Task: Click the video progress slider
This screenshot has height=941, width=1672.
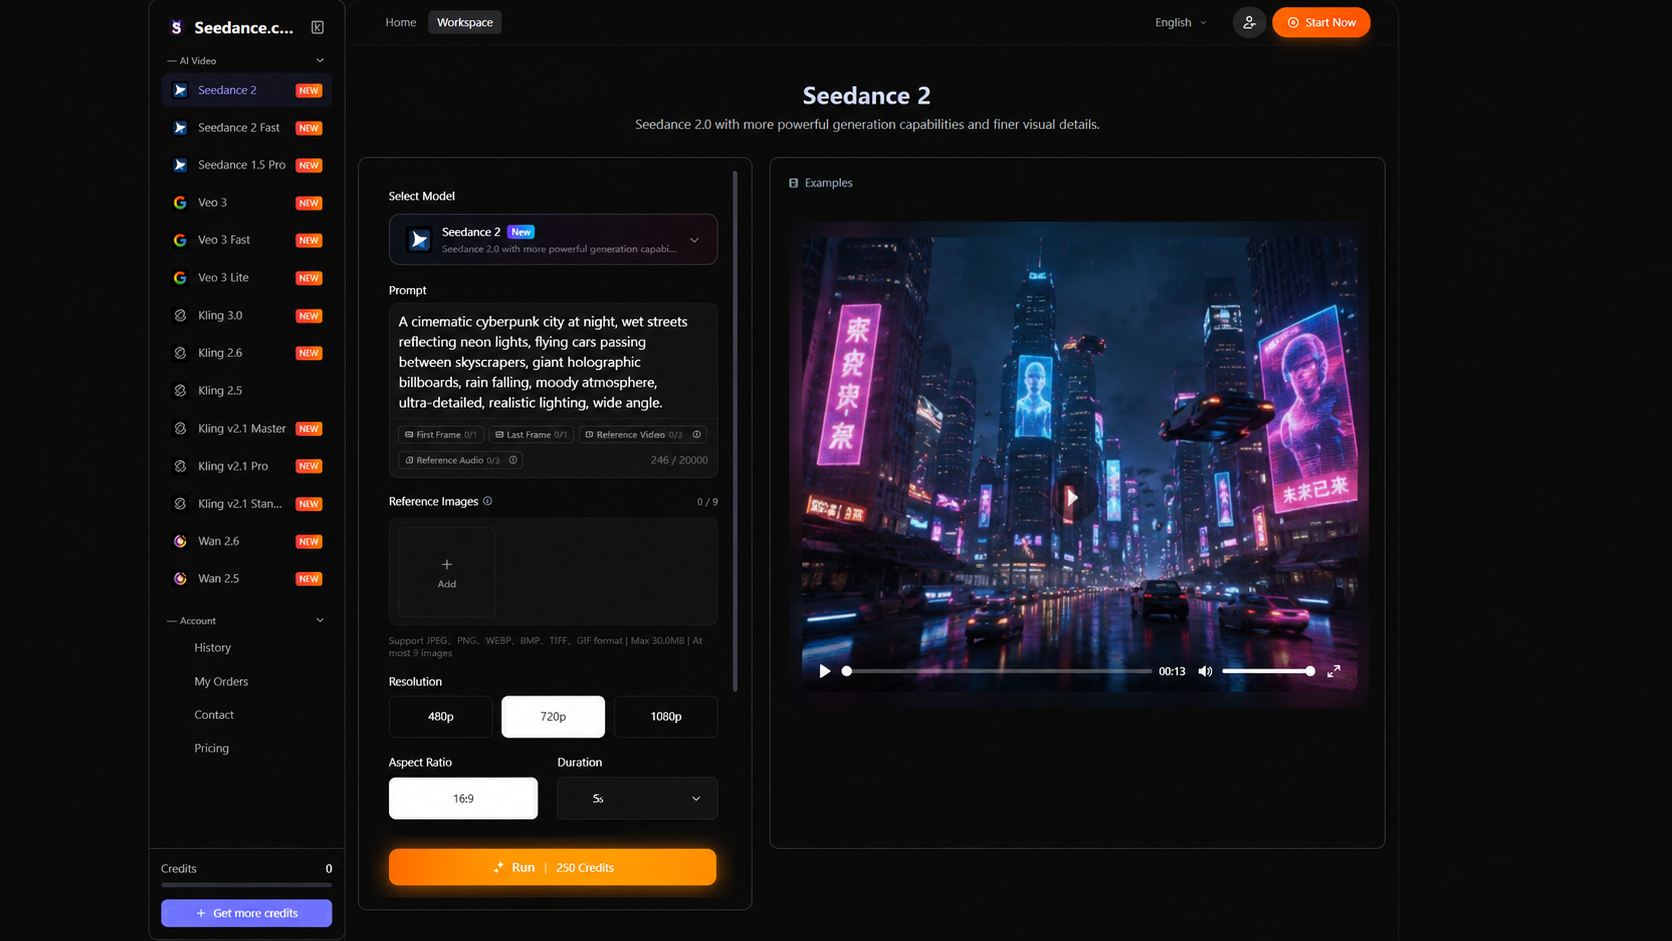Action: click(x=998, y=671)
